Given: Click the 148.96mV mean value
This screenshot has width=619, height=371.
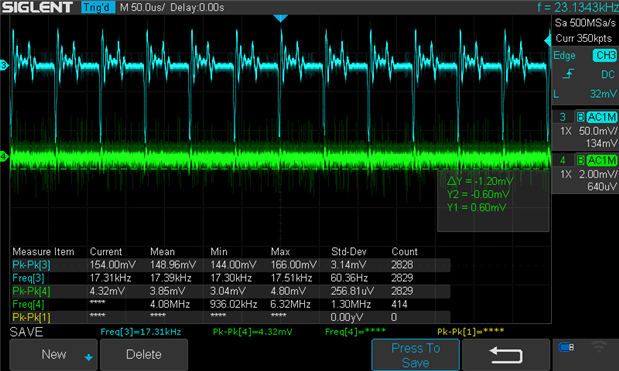Looking at the screenshot, I should click(173, 265).
